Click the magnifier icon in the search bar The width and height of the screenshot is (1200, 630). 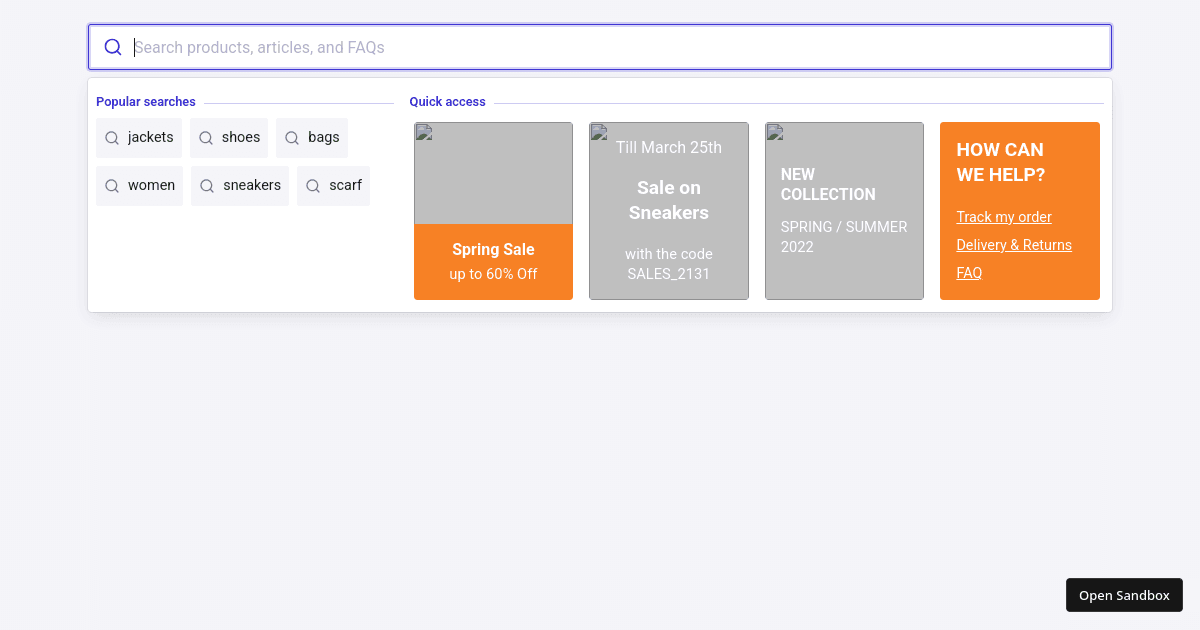point(113,47)
